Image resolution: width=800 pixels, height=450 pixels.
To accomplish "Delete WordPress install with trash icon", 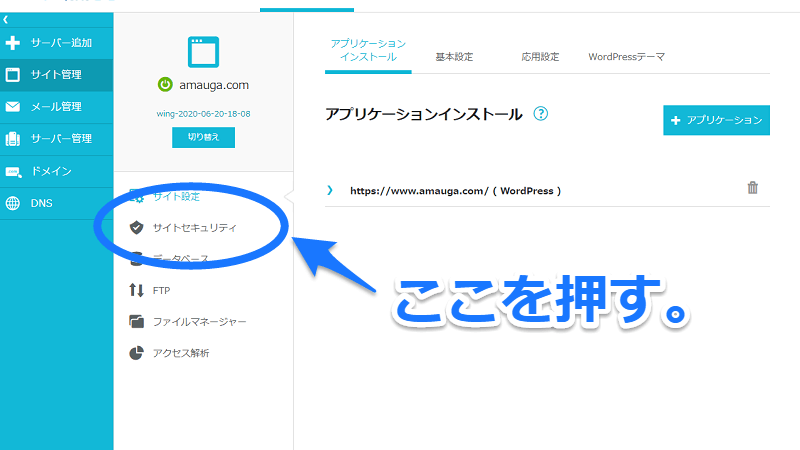I will [753, 188].
